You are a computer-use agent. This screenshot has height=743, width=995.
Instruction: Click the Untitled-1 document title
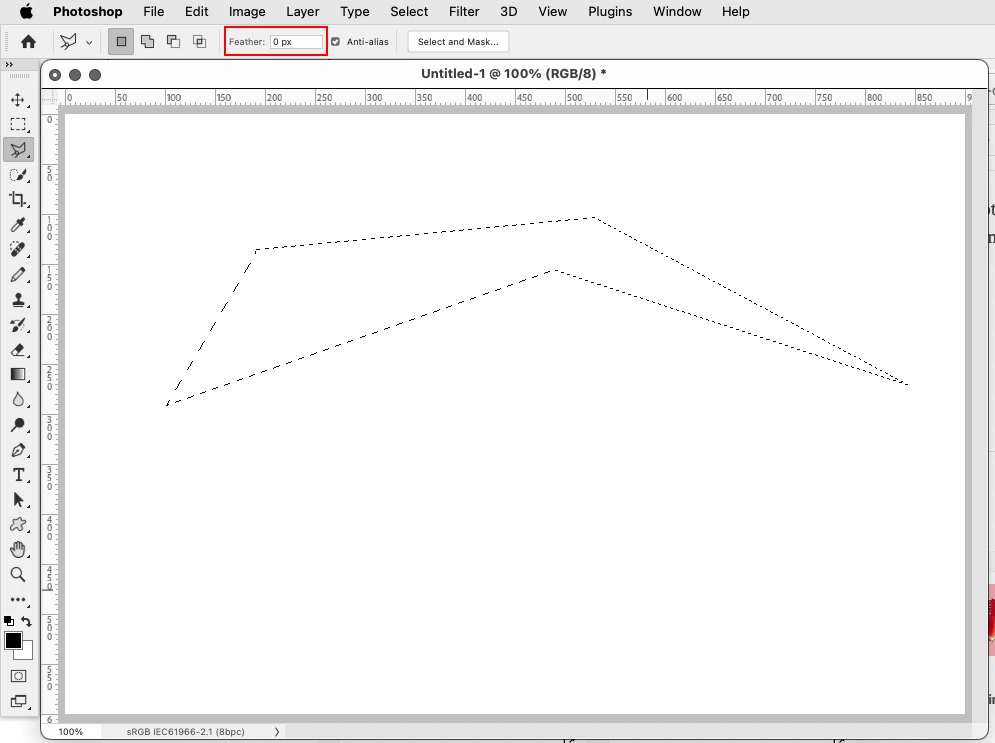point(514,74)
